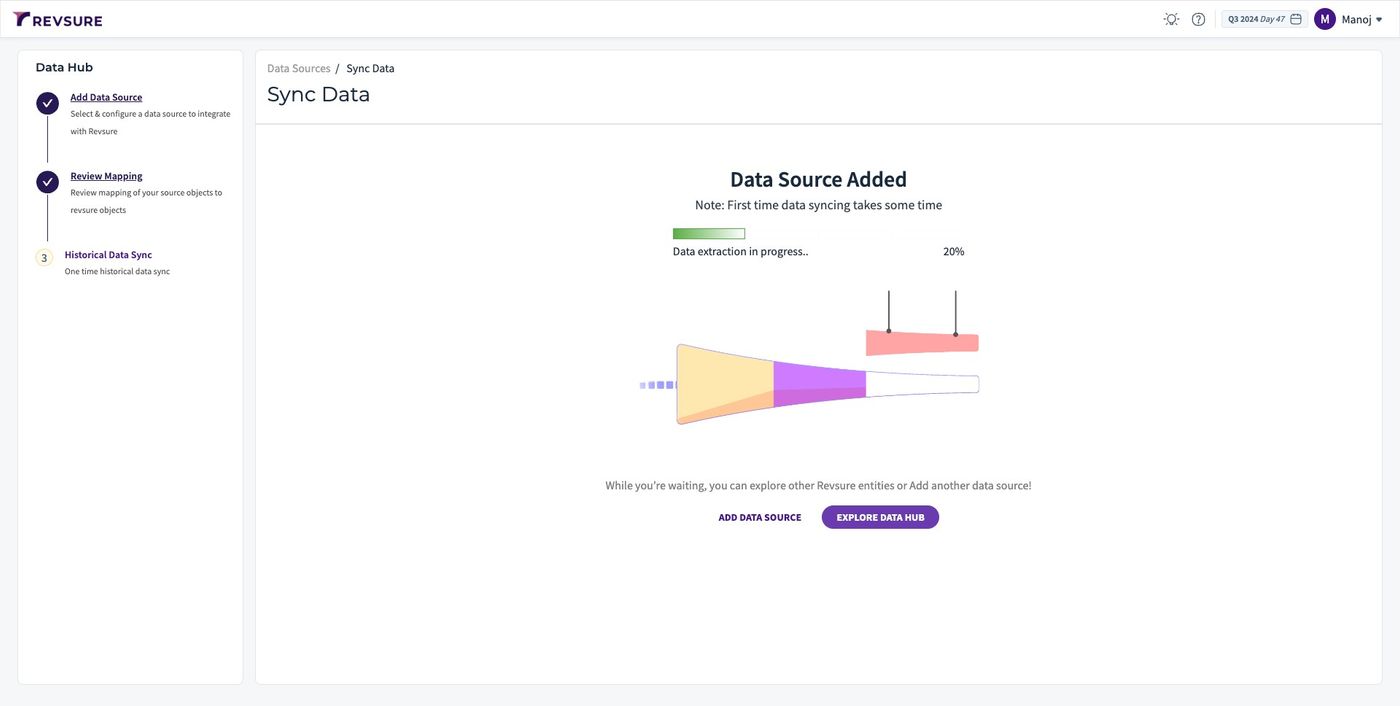Click the Sync Data page title

point(318,94)
